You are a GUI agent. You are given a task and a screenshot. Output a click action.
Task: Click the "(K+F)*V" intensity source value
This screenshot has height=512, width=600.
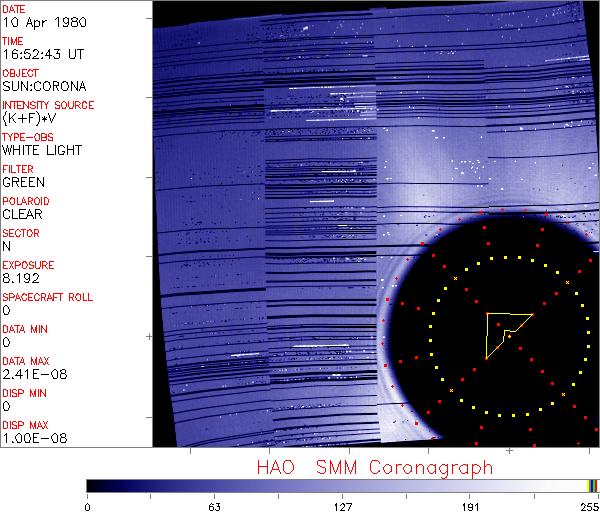pos(30,118)
